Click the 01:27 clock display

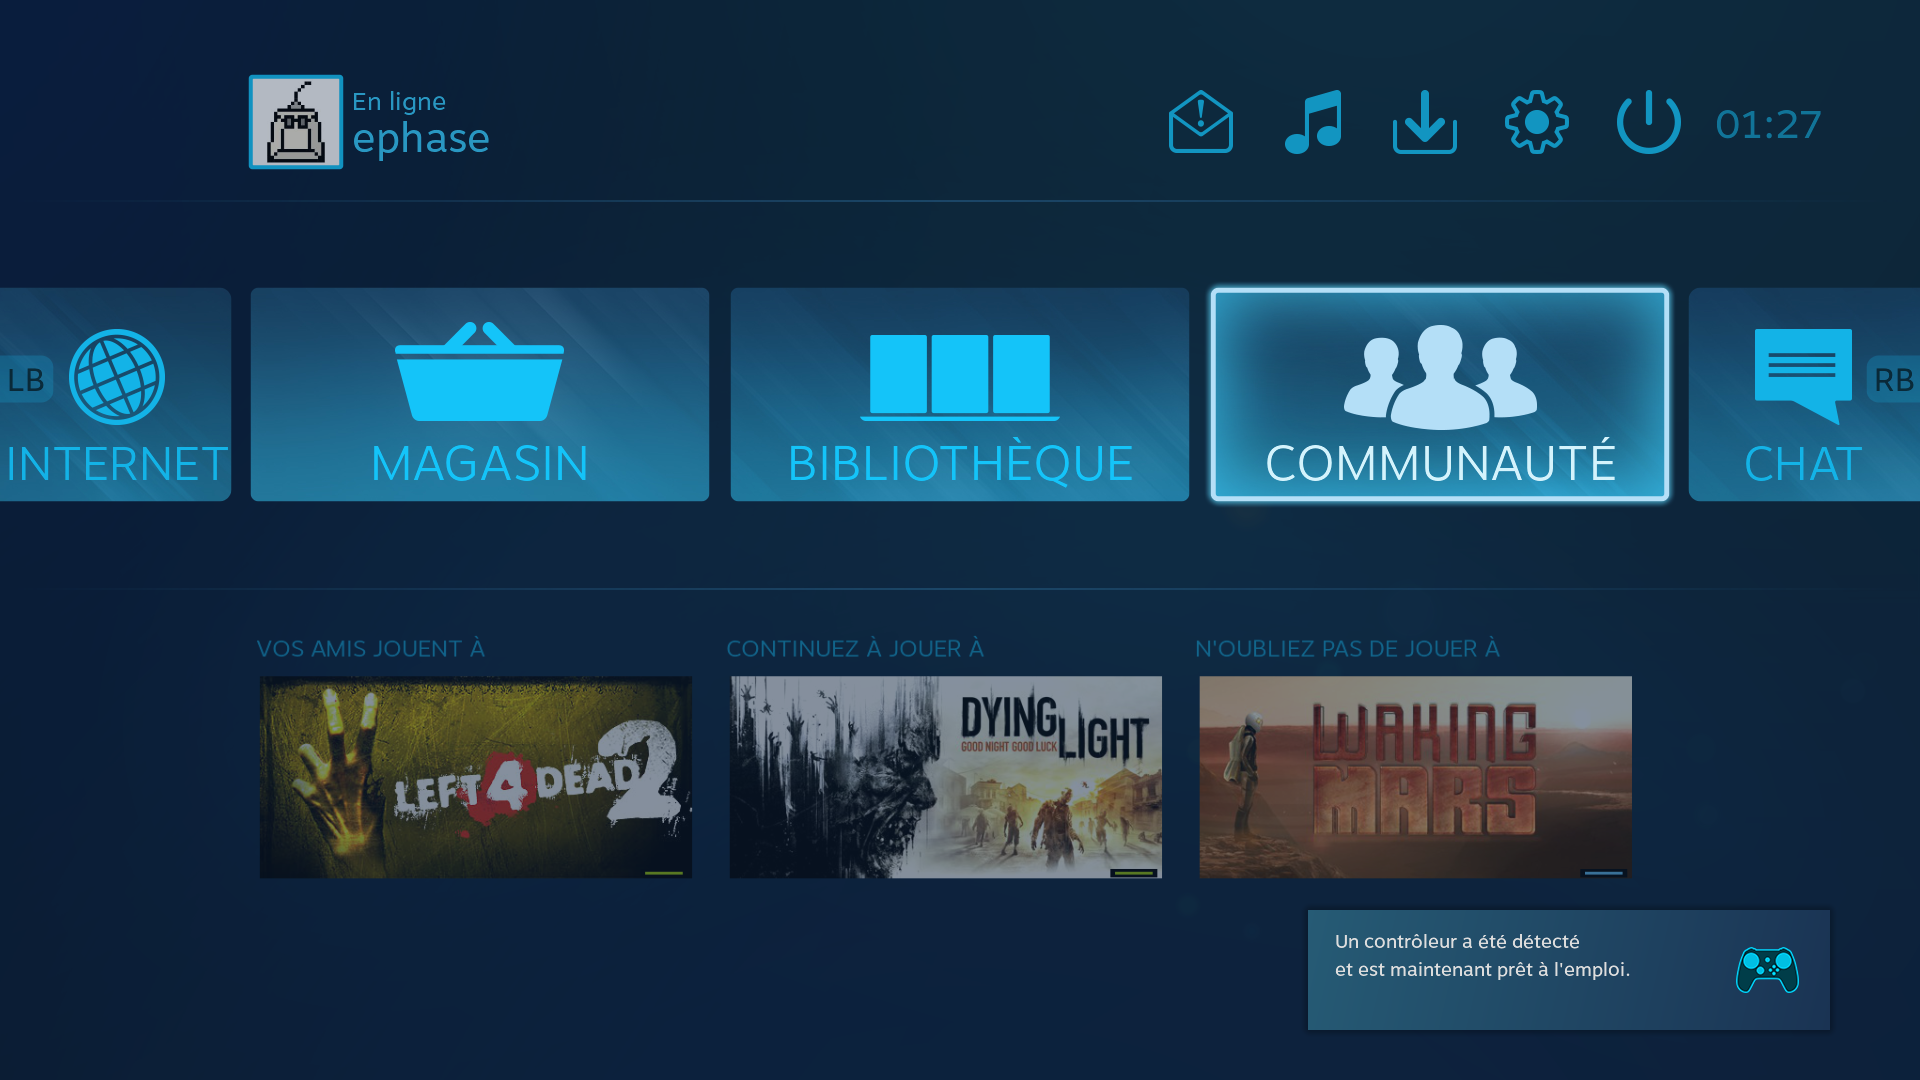pos(1768,125)
